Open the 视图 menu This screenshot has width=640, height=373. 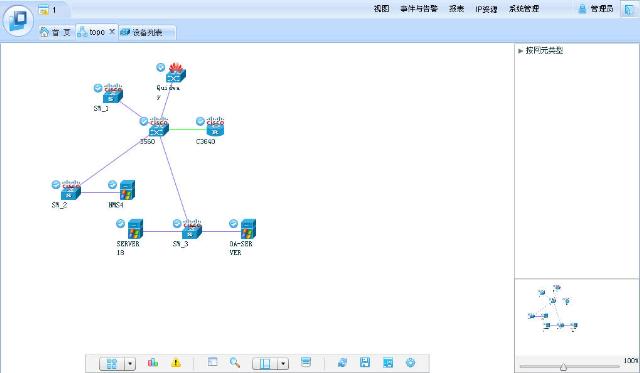[381, 9]
